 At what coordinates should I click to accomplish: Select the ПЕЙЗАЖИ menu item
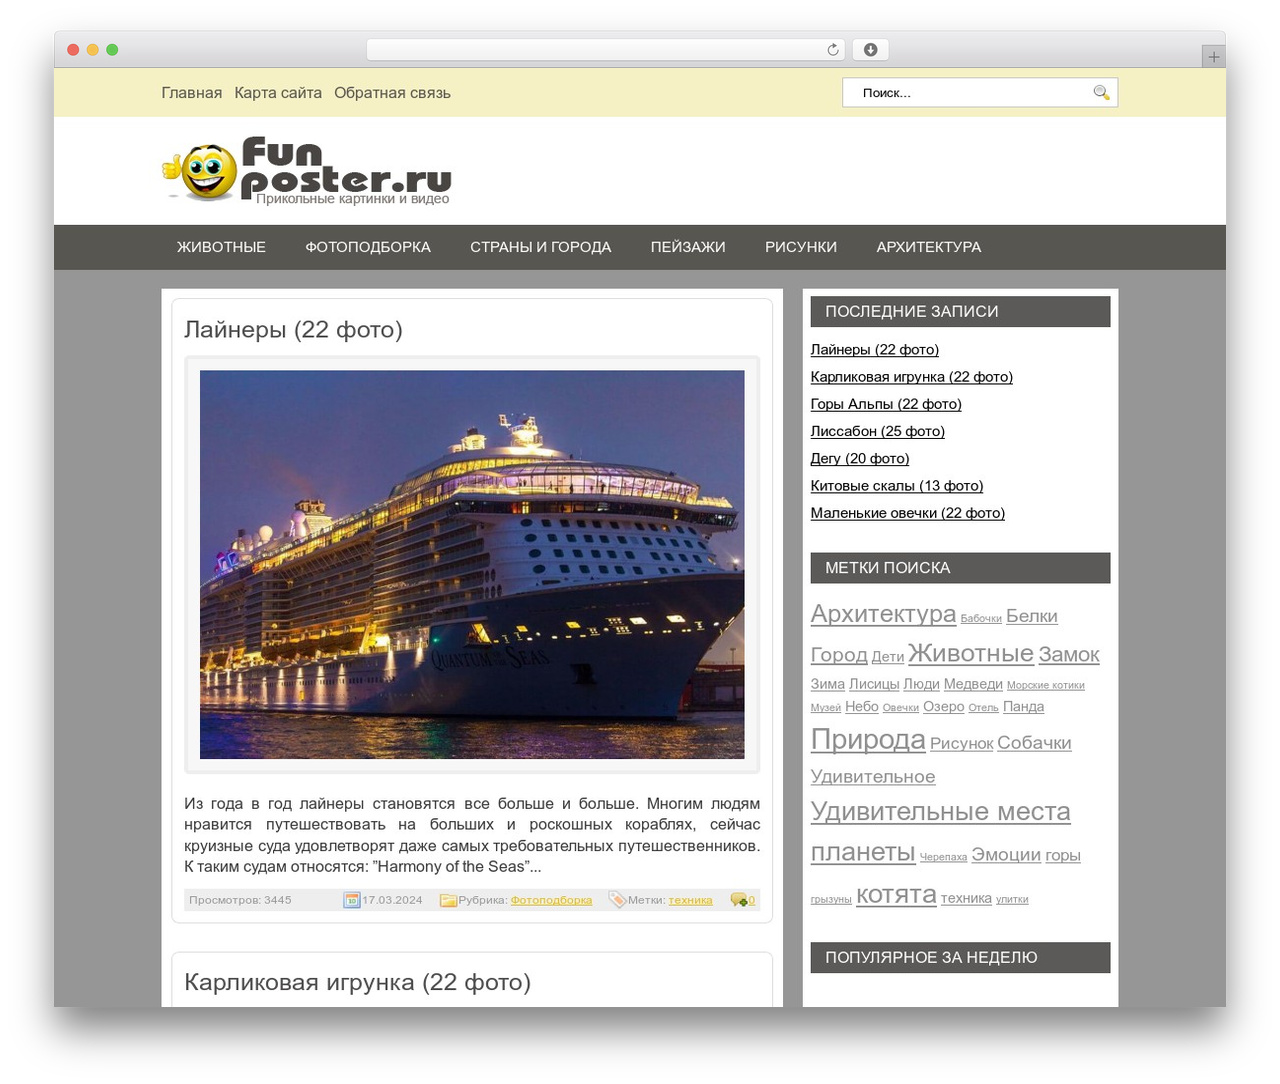coord(688,247)
